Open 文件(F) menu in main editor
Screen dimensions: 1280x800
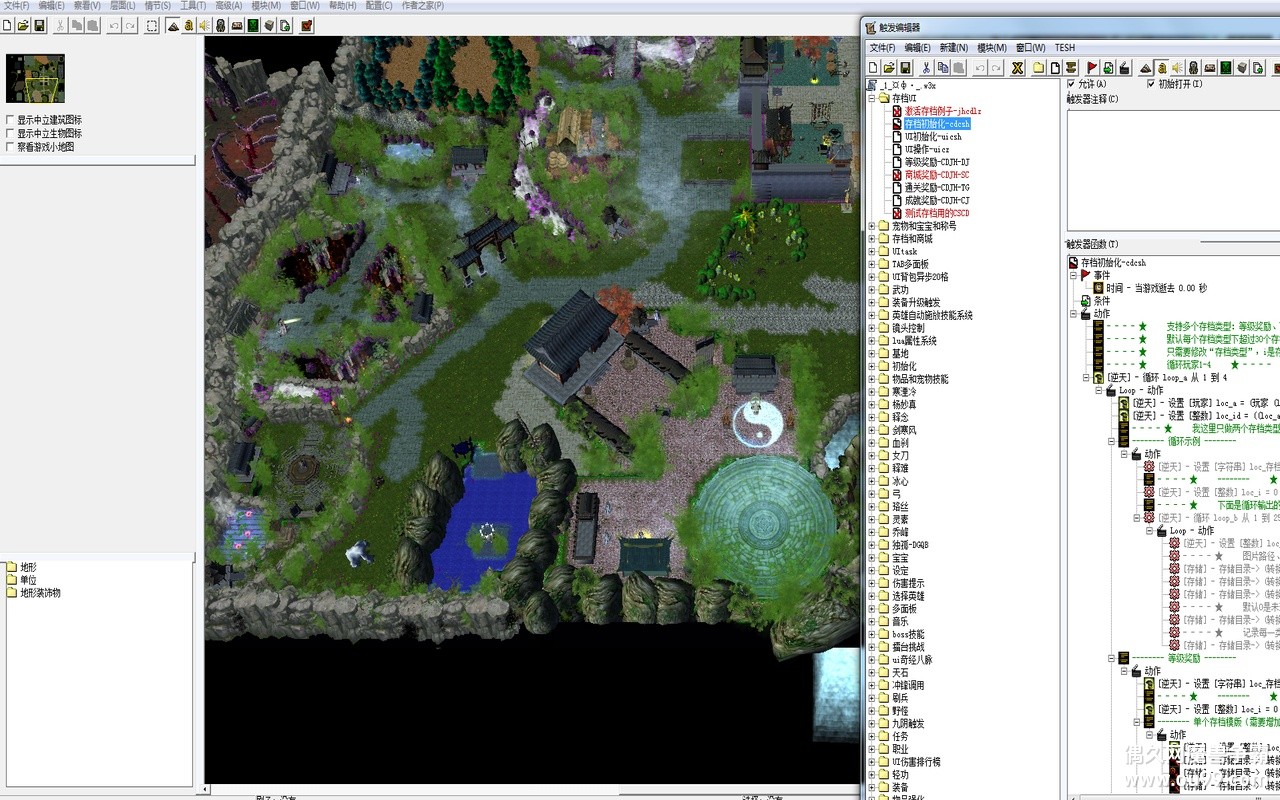click(16, 5)
